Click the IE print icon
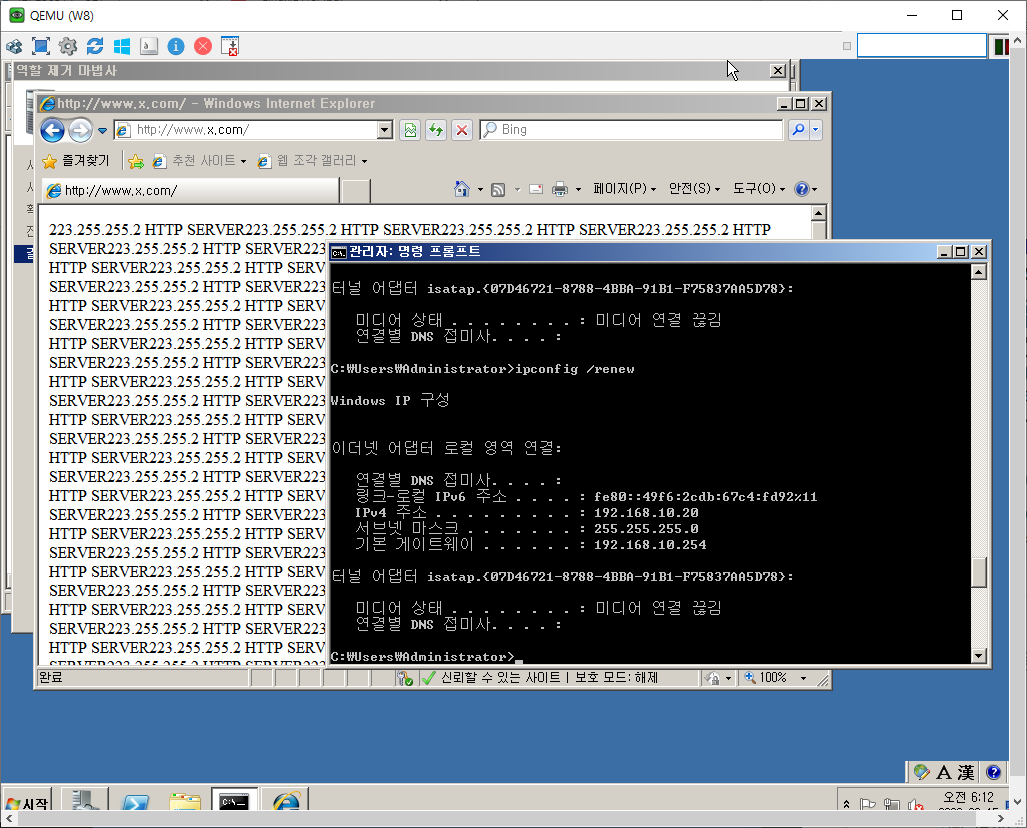 tap(560, 189)
